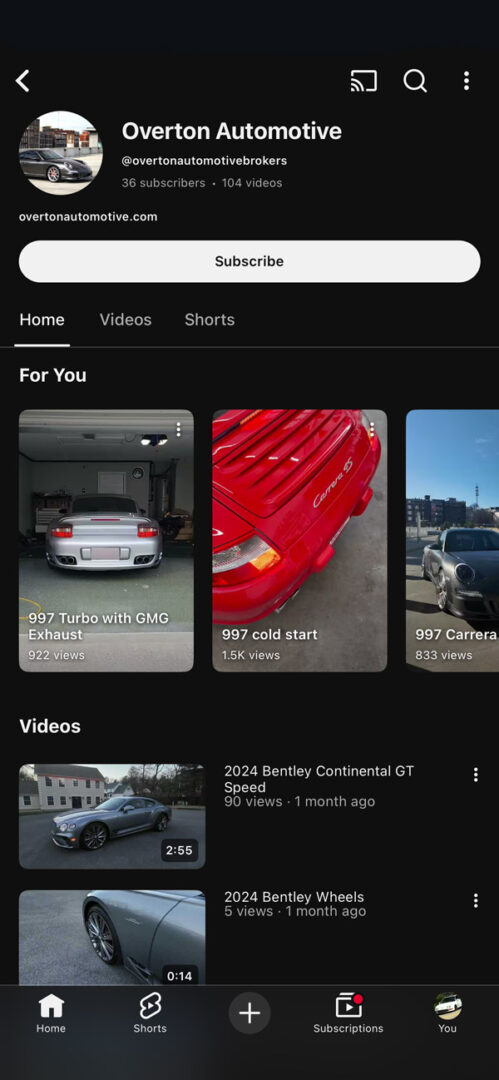
Task: Open Subscriptions in the bottom bar
Action: [348, 1013]
